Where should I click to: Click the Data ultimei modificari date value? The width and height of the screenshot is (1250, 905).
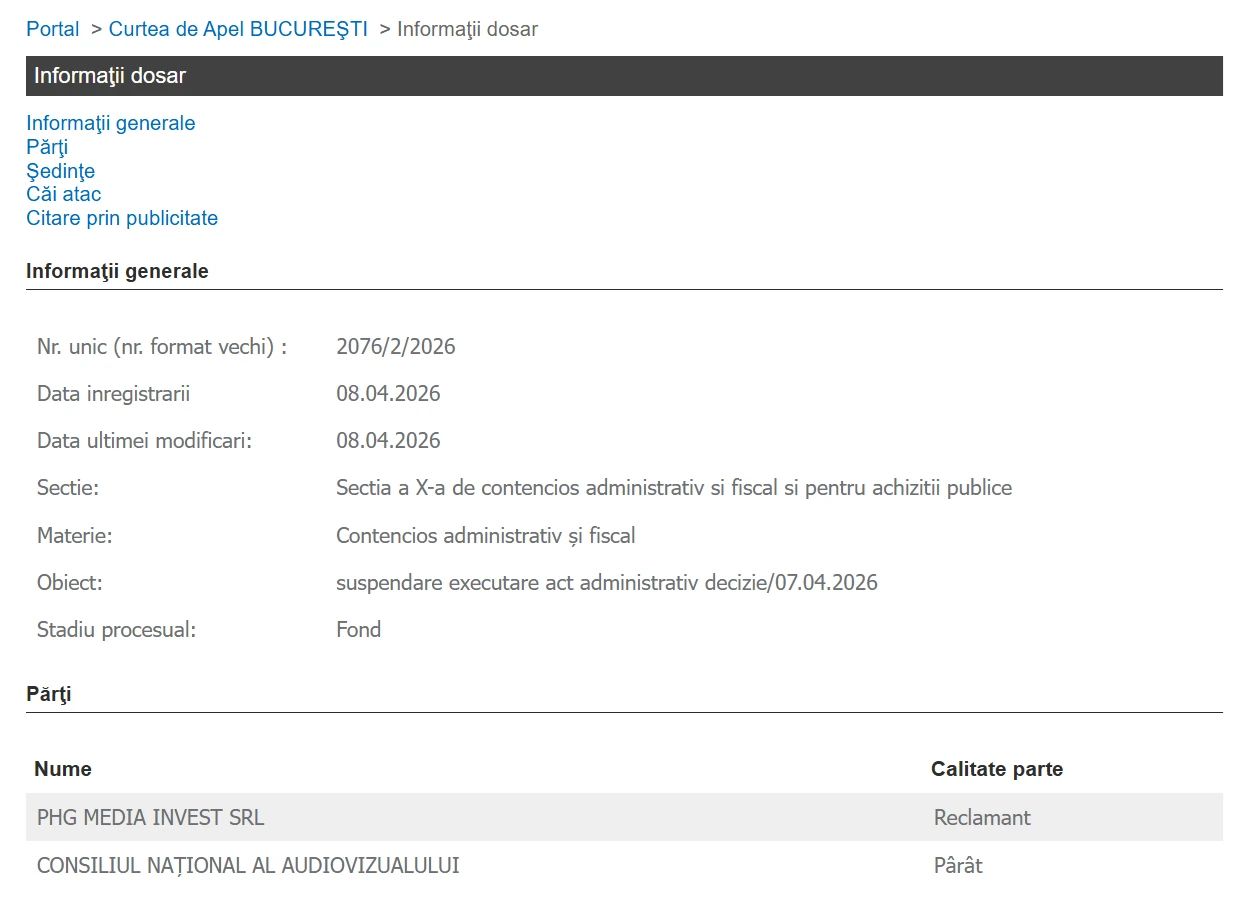(388, 441)
